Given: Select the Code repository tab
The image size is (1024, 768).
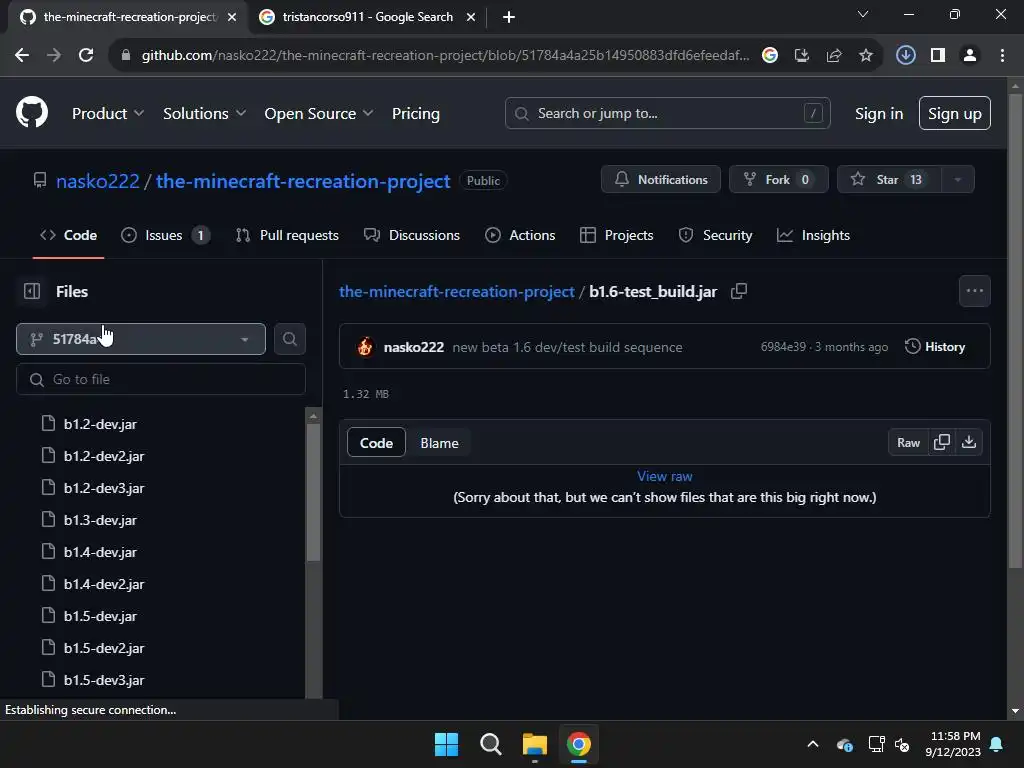Looking at the screenshot, I should pos(69,235).
